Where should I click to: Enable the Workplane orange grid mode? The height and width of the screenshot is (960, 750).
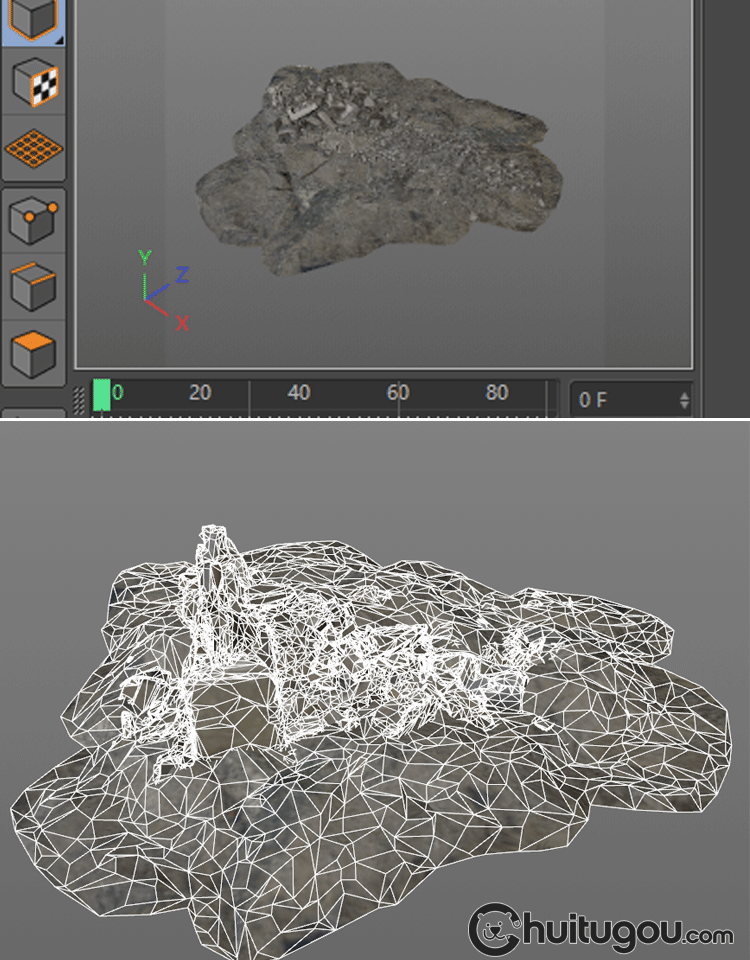[34, 149]
